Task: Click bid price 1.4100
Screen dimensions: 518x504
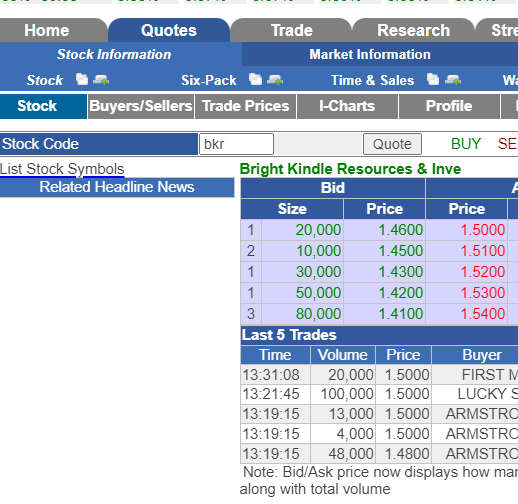Action: pos(401,314)
